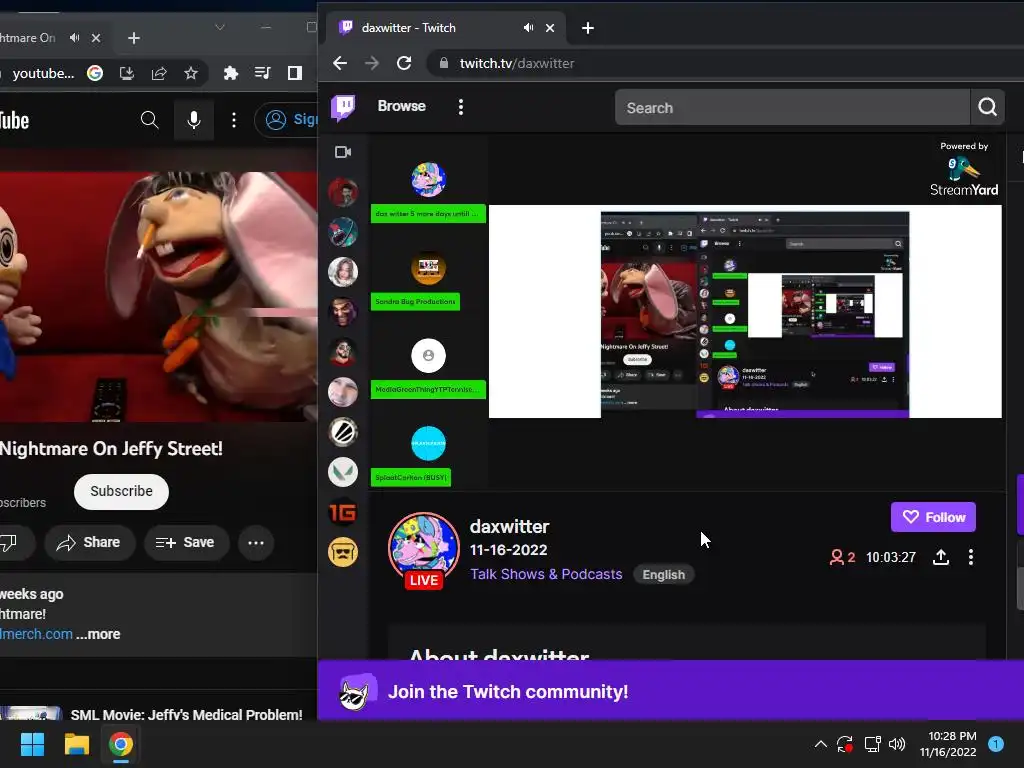This screenshot has width=1024, height=768.
Task: Mute the daxwitter Twitch tab audio
Action: (x=528, y=27)
